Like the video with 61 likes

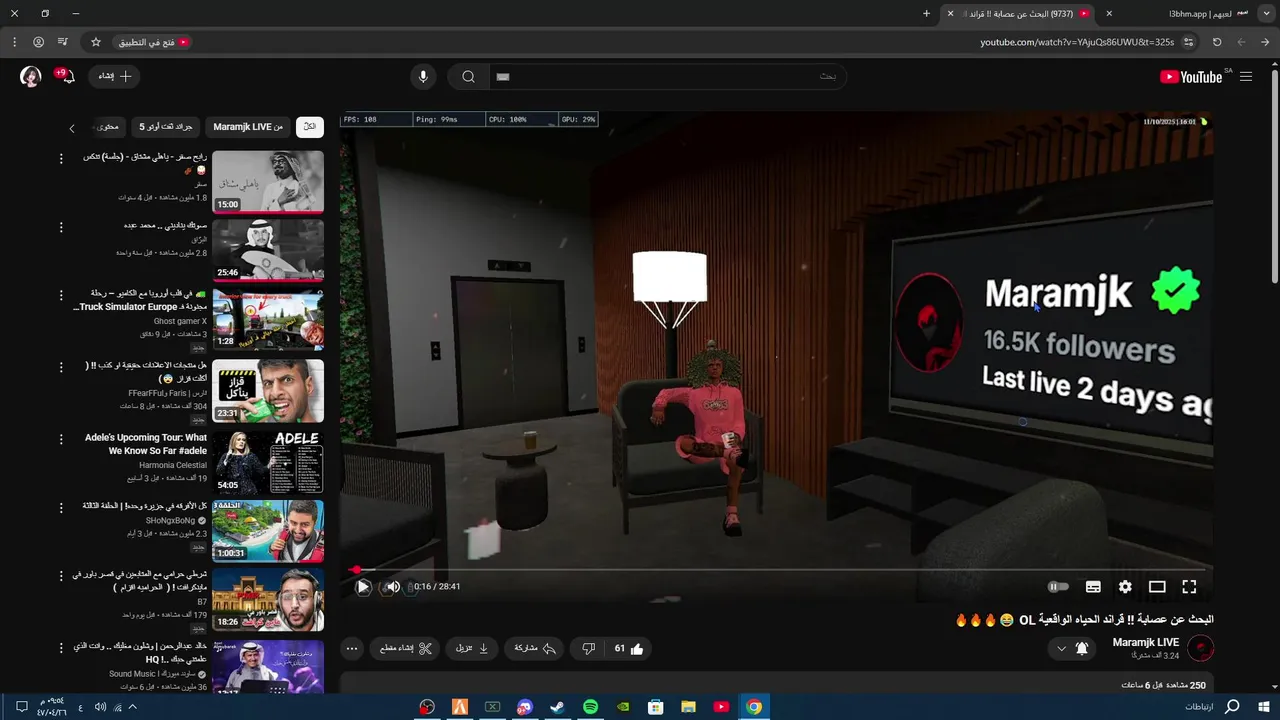click(629, 648)
